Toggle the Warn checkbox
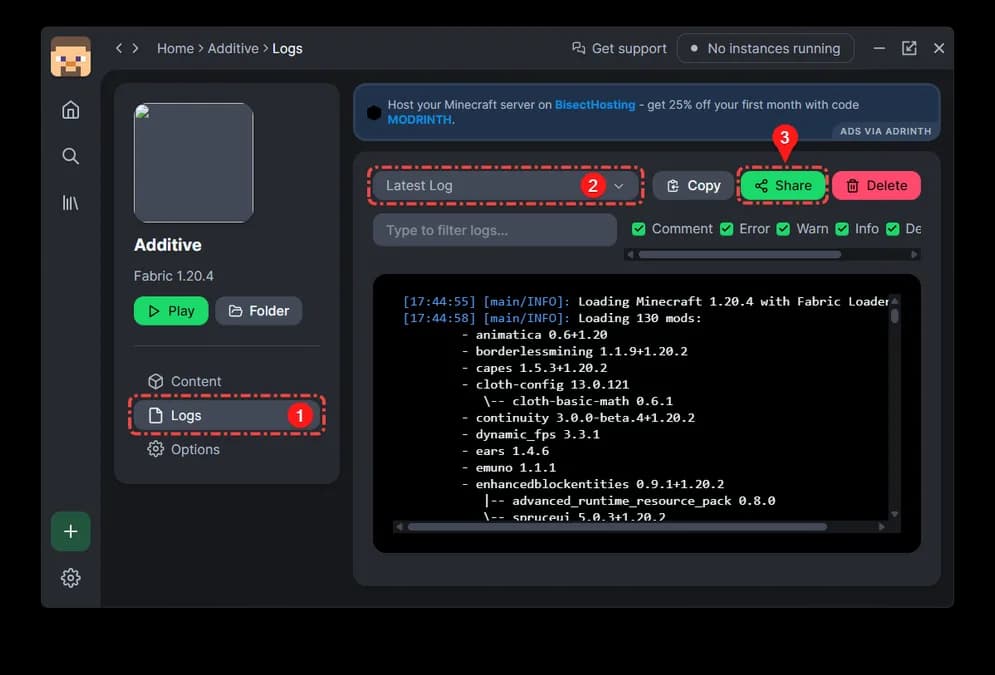995x675 pixels. (x=784, y=229)
